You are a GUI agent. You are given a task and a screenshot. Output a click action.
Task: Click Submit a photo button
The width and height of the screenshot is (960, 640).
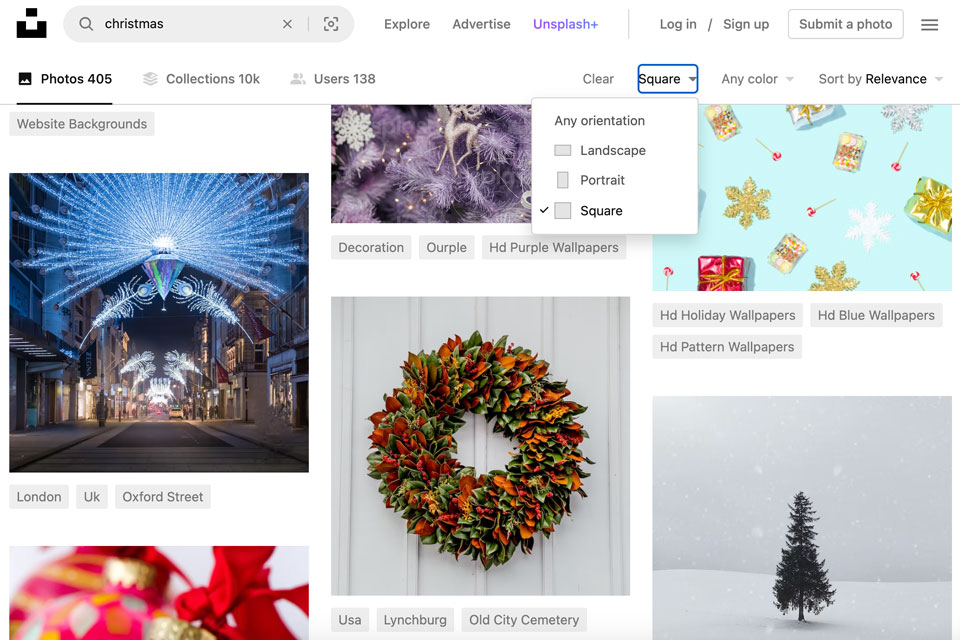click(x=846, y=24)
